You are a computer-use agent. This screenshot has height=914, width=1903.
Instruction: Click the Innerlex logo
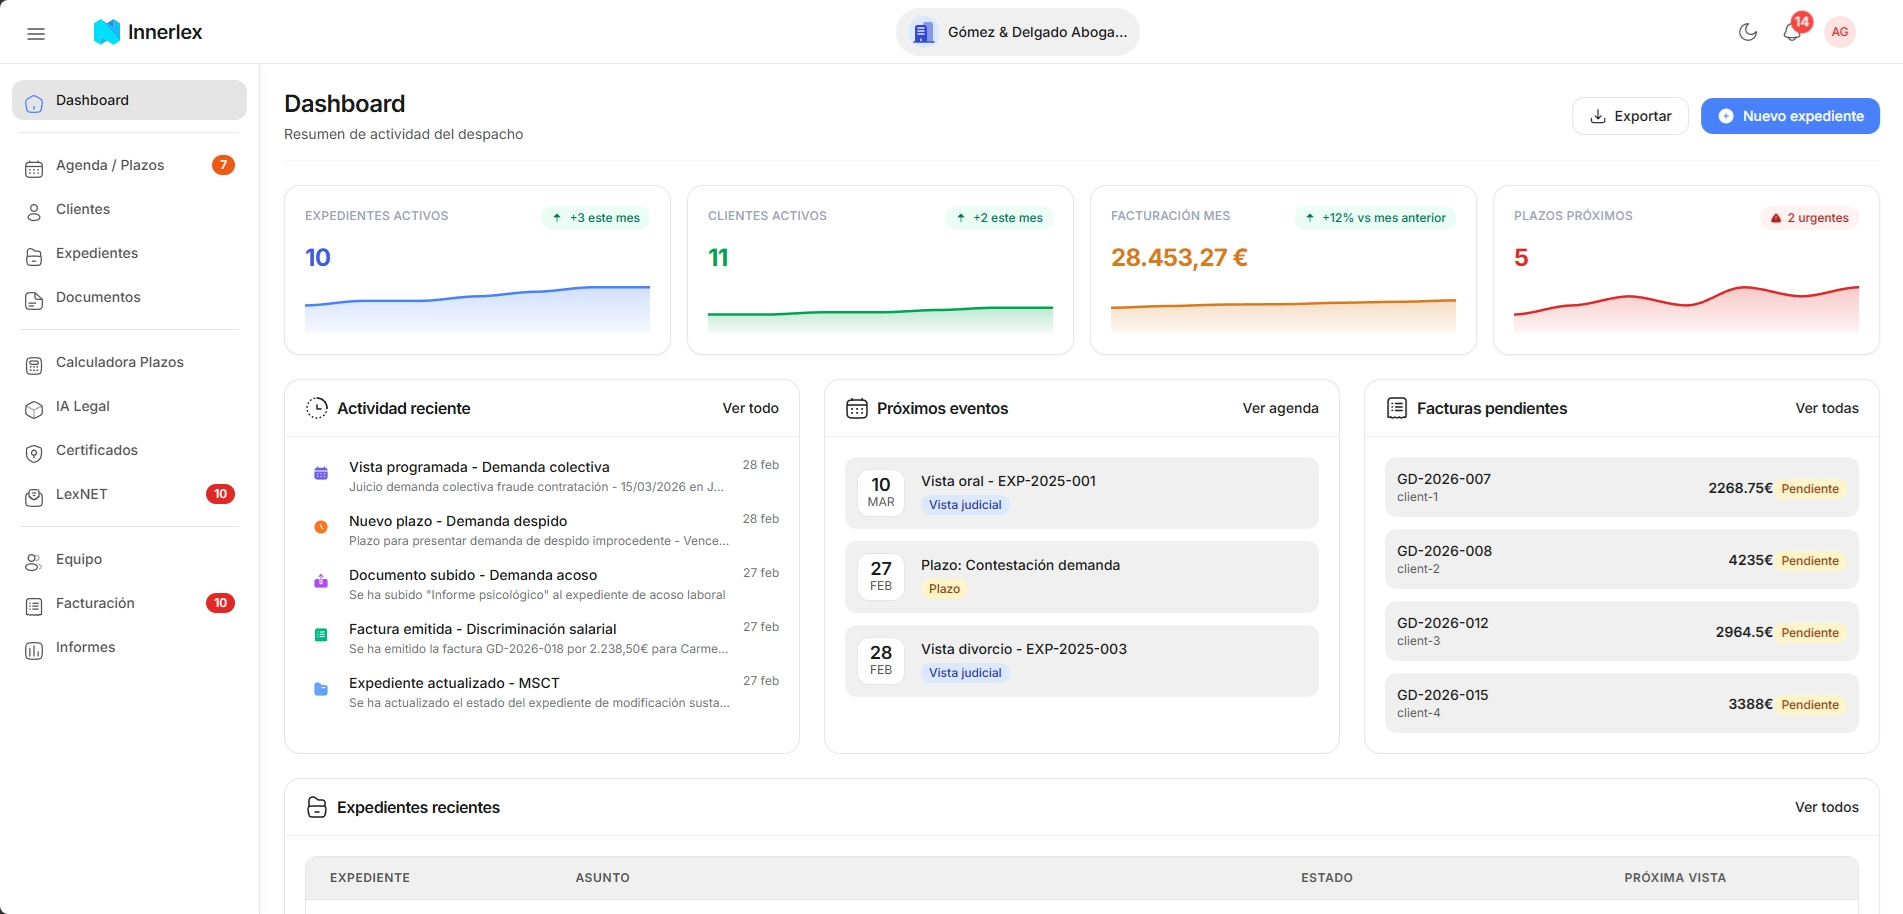[148, 32]
